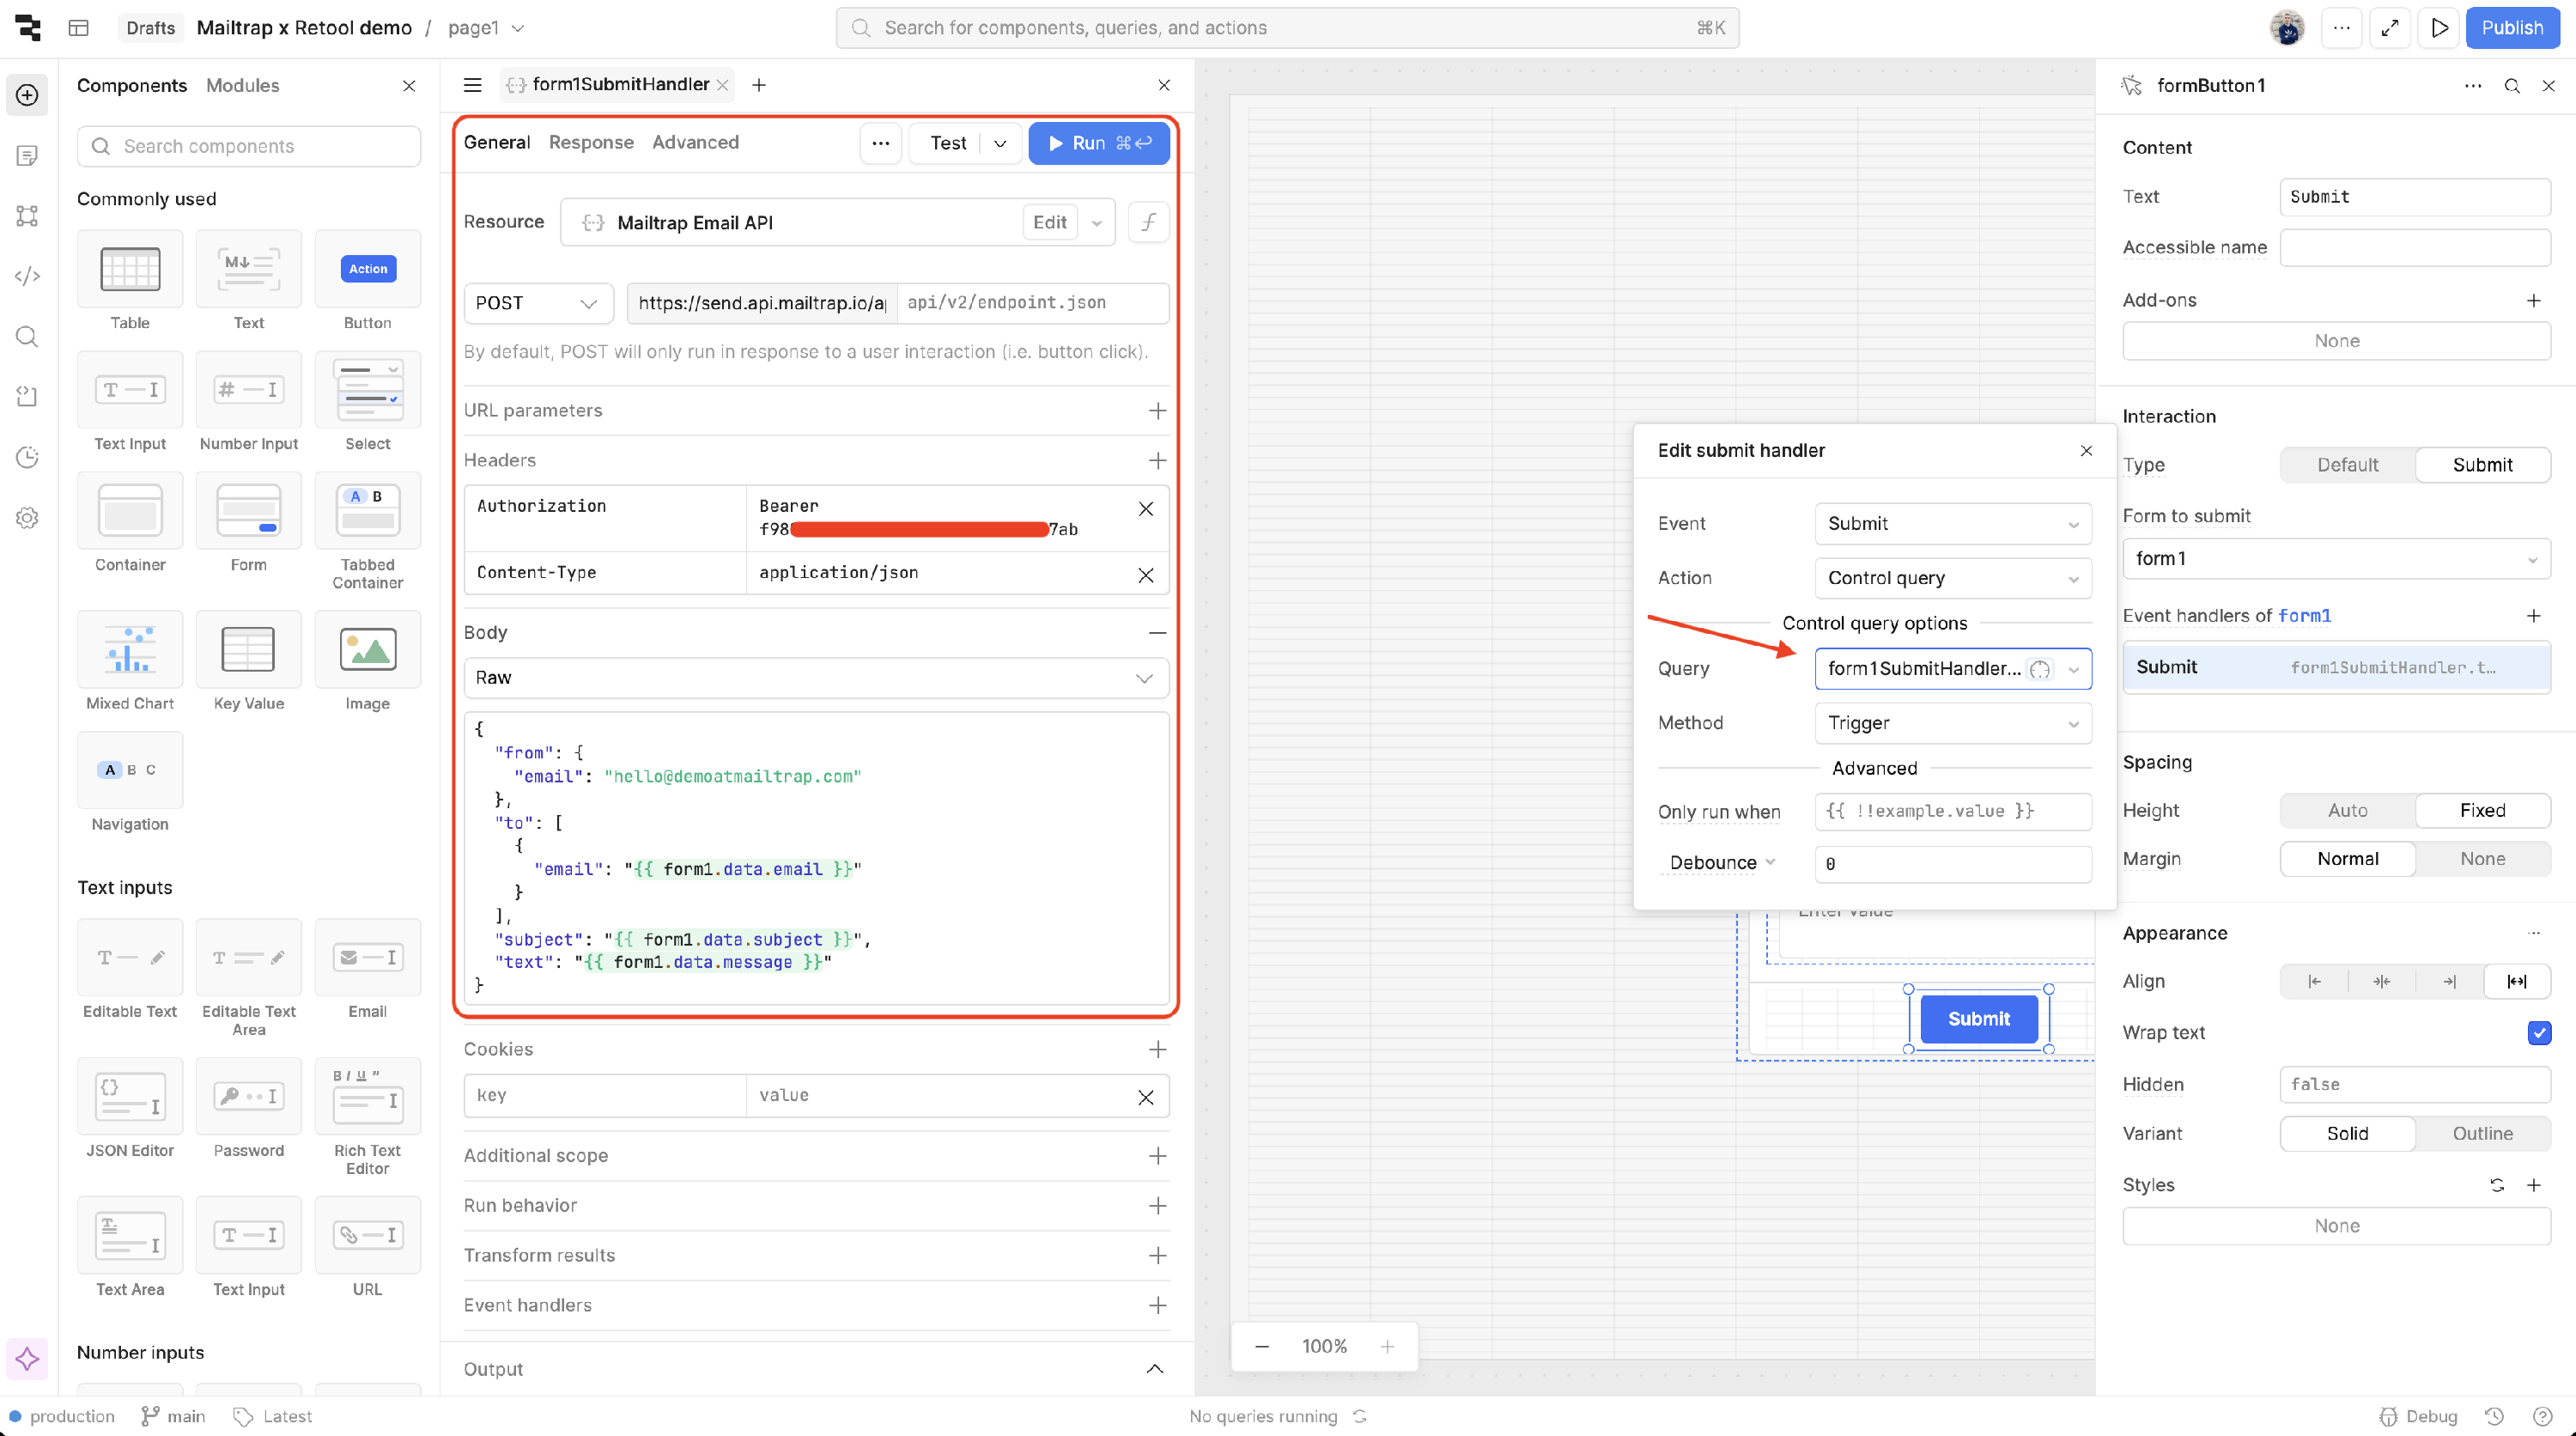
Task: Open formButton1 inspector ellipsis menu
Action: pos(2474,86)
